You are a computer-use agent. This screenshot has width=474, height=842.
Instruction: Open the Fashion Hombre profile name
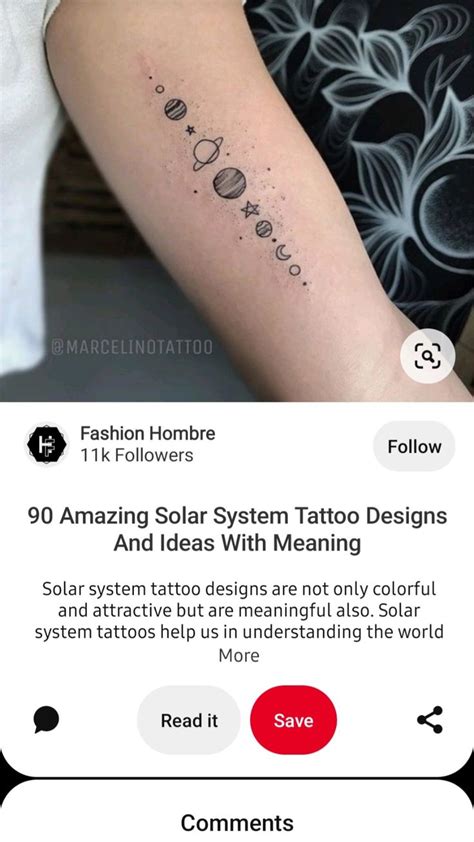(148, 433)
